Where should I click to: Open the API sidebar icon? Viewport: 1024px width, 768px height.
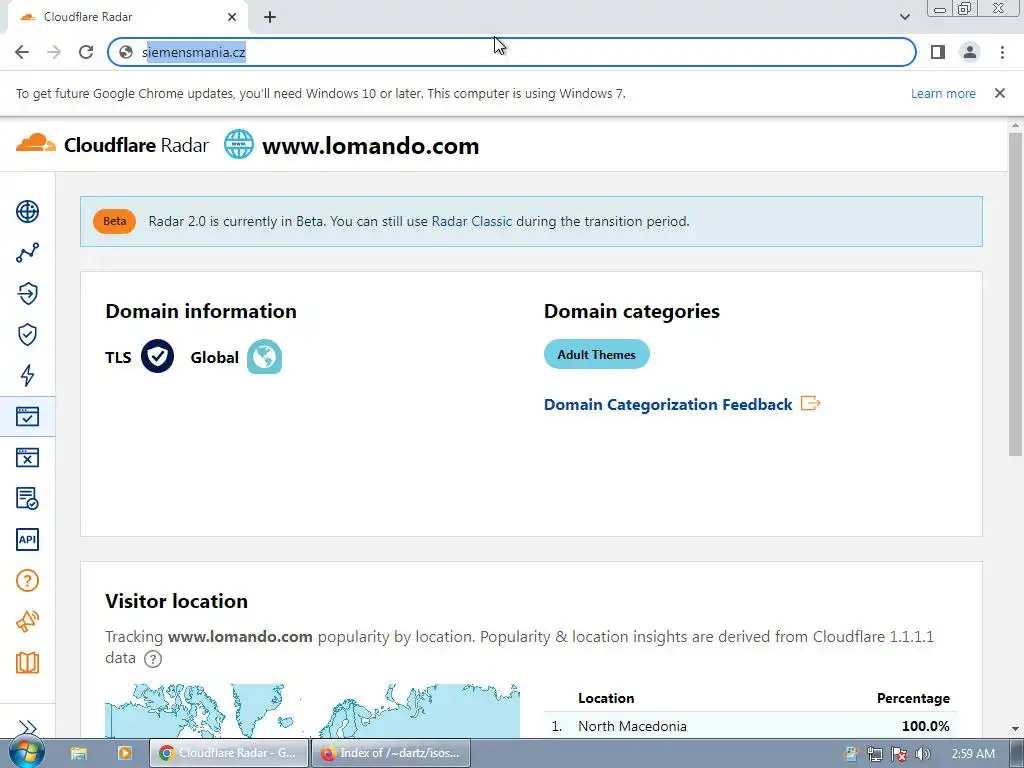(27, 539)
